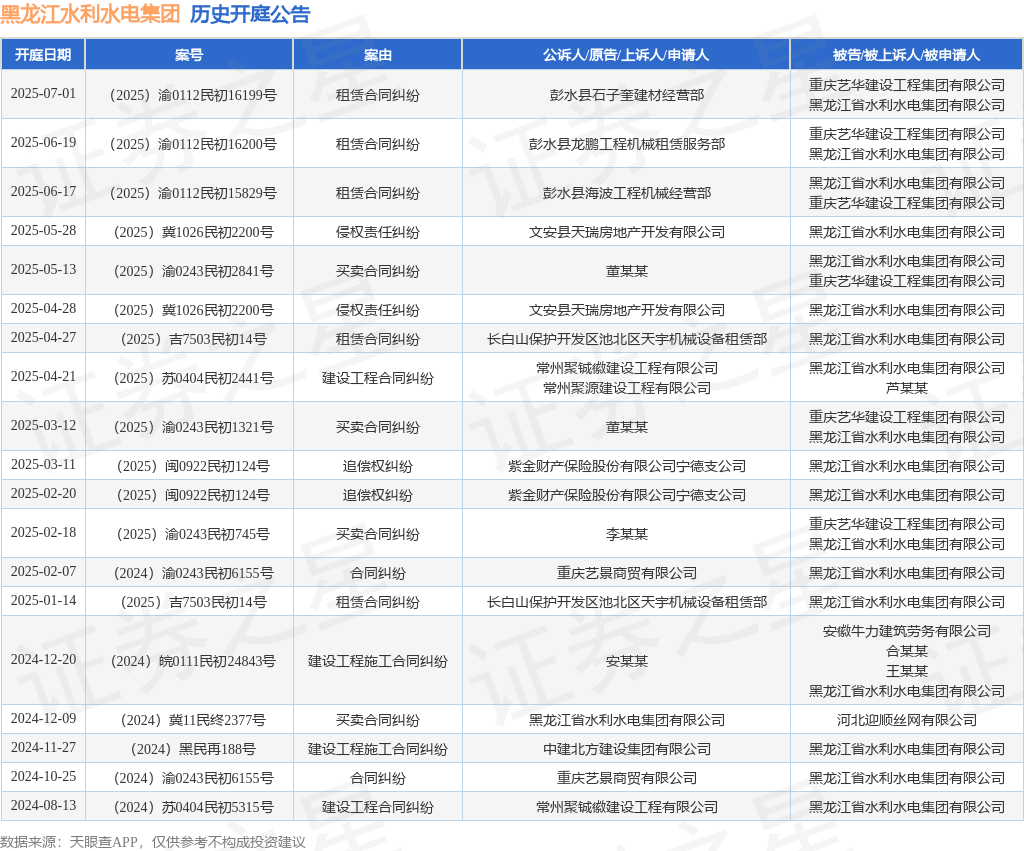Screen dimensions: 1024x851
Task: Select date cell 2025-06-17
Action: tap(43, 191)
